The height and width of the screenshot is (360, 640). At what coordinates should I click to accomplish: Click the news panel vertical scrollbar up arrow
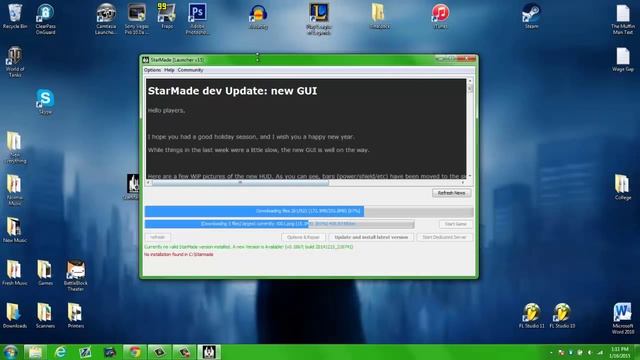[x=470, y=81]
